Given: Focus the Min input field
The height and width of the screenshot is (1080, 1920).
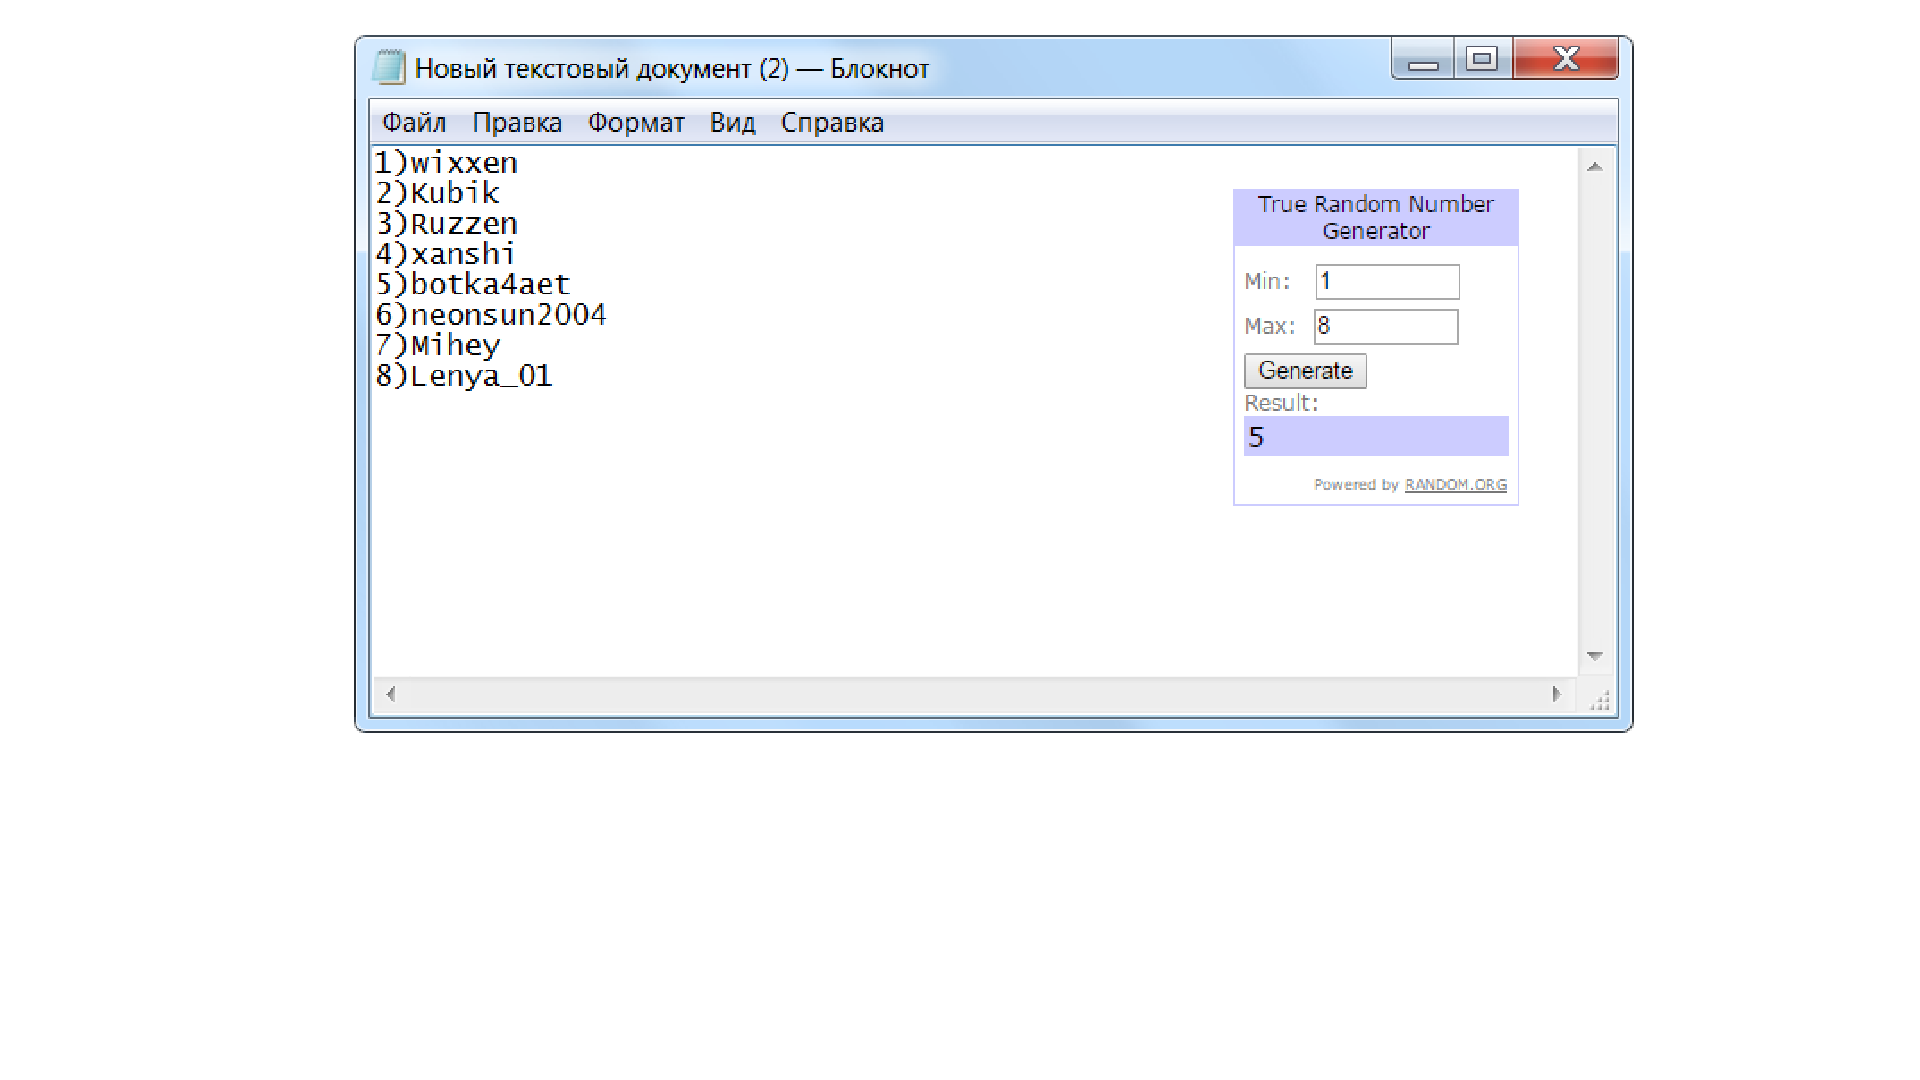Looking at the screenshot, I should point(1387,282).
